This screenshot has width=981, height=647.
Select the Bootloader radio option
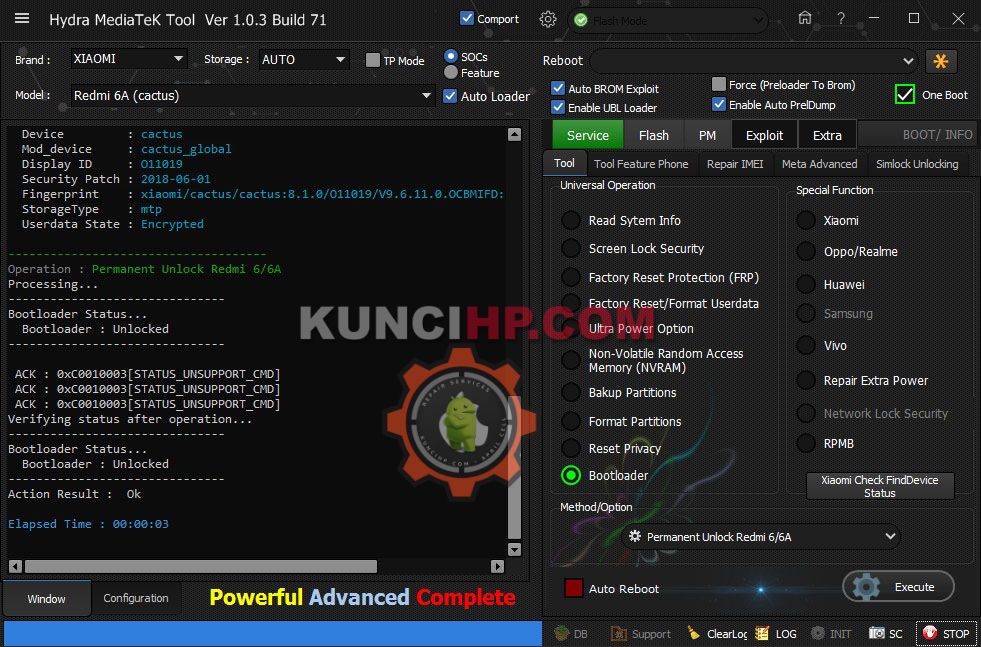[x=571, y=476]
